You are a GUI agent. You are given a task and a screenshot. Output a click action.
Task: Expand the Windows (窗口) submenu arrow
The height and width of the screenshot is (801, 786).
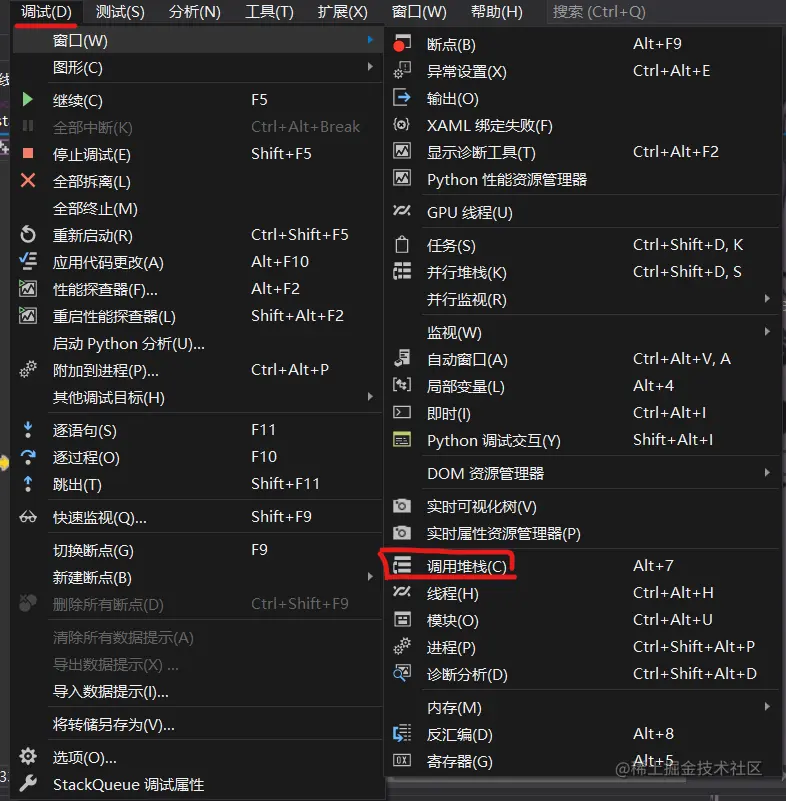[x=370, y=40]
